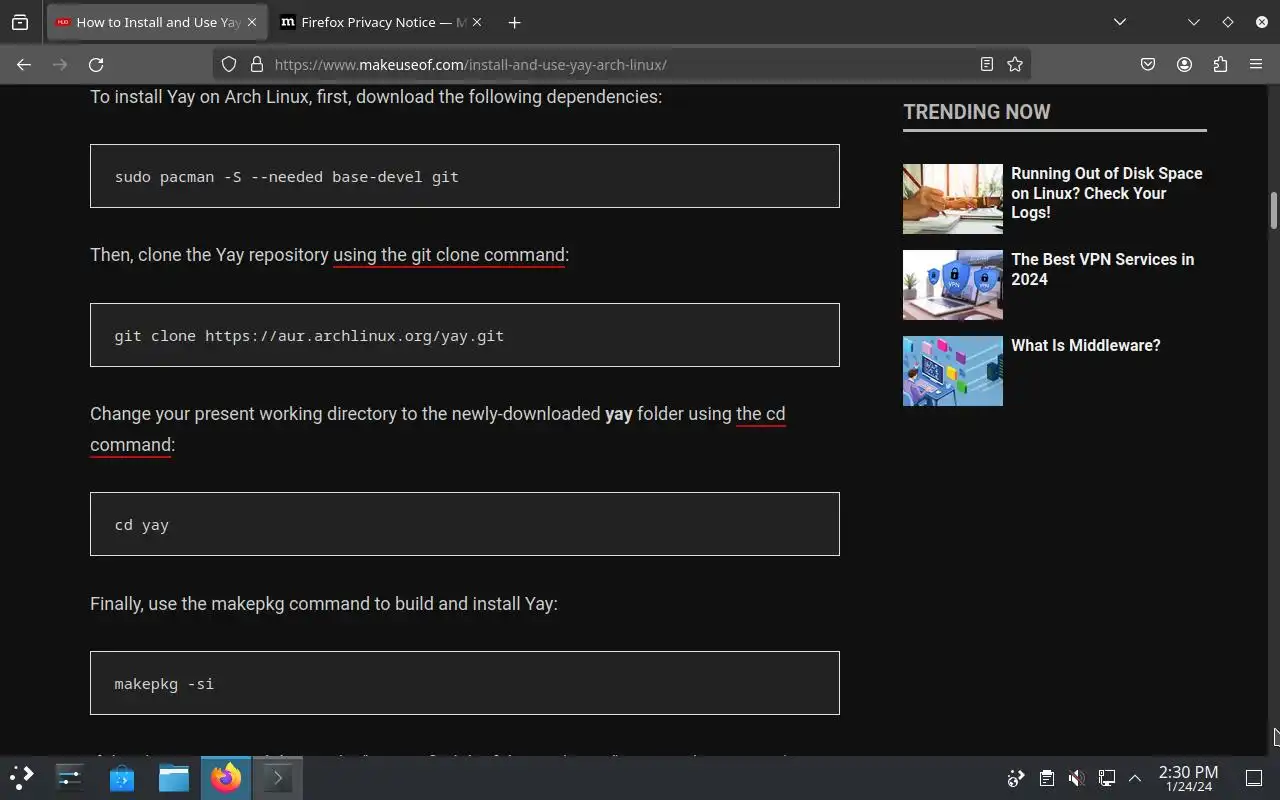This screenshot has height=800, width=1280.
Task: Click the URL address field
Action: point(620,64)
